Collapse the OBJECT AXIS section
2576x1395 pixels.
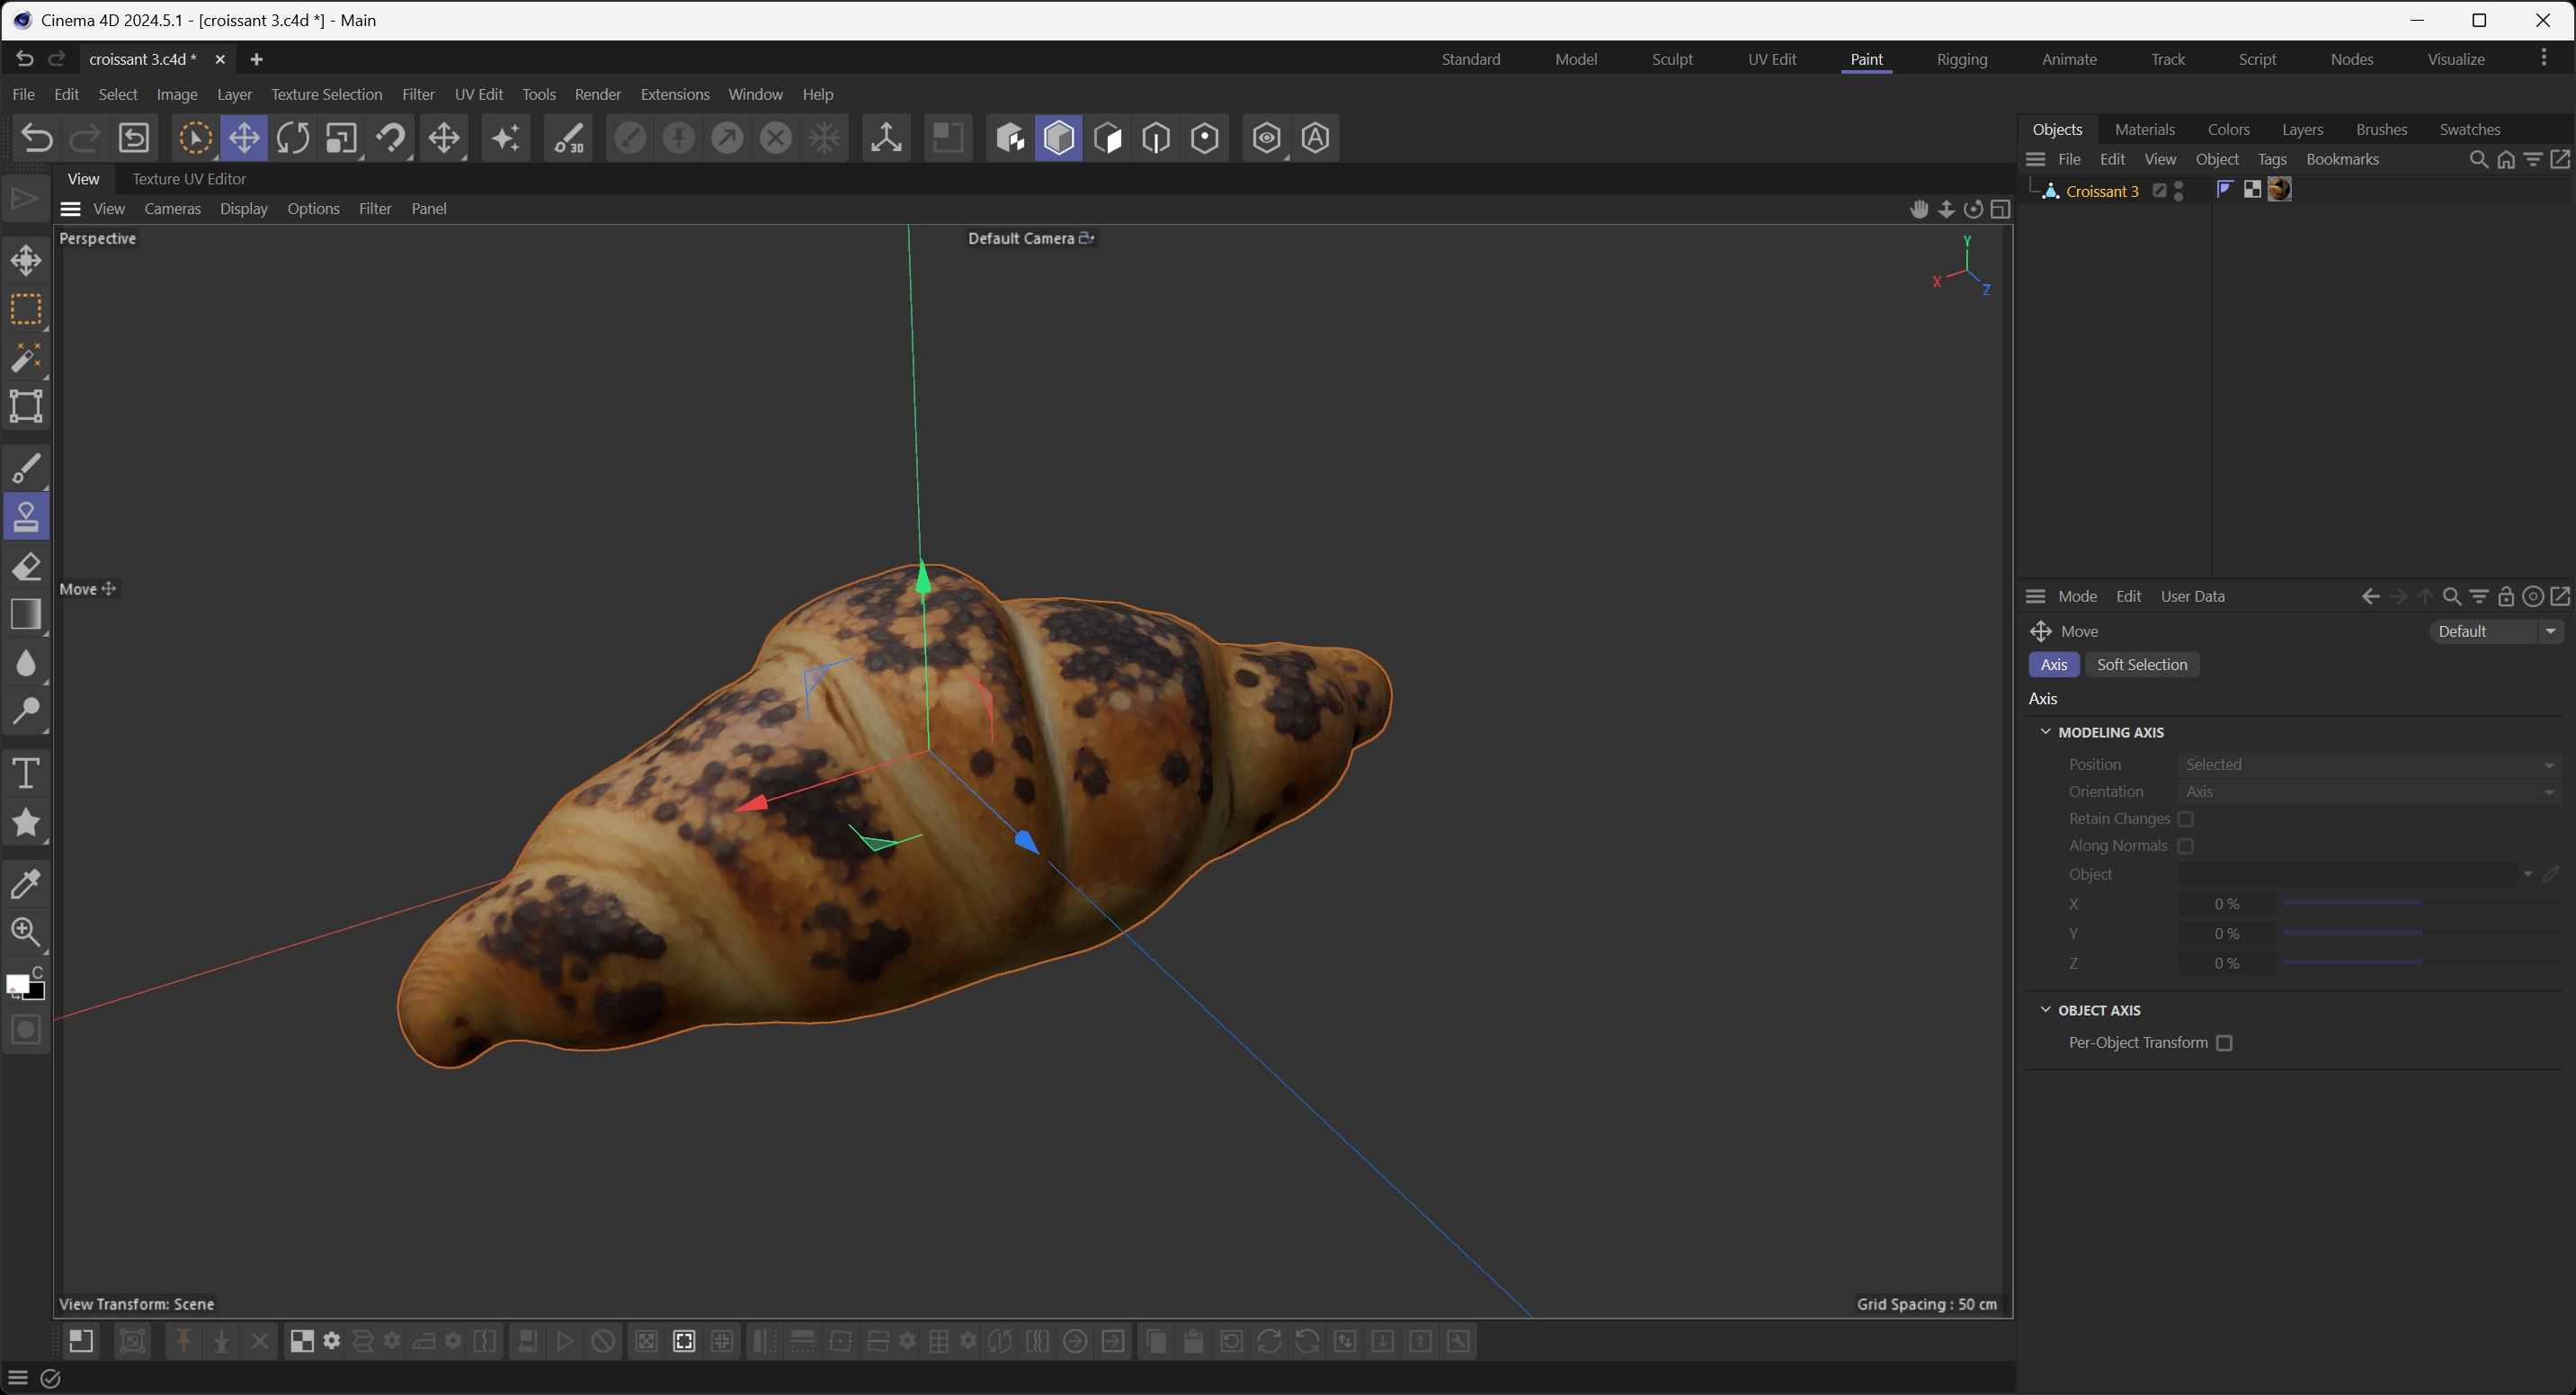coord(2046,1010)
